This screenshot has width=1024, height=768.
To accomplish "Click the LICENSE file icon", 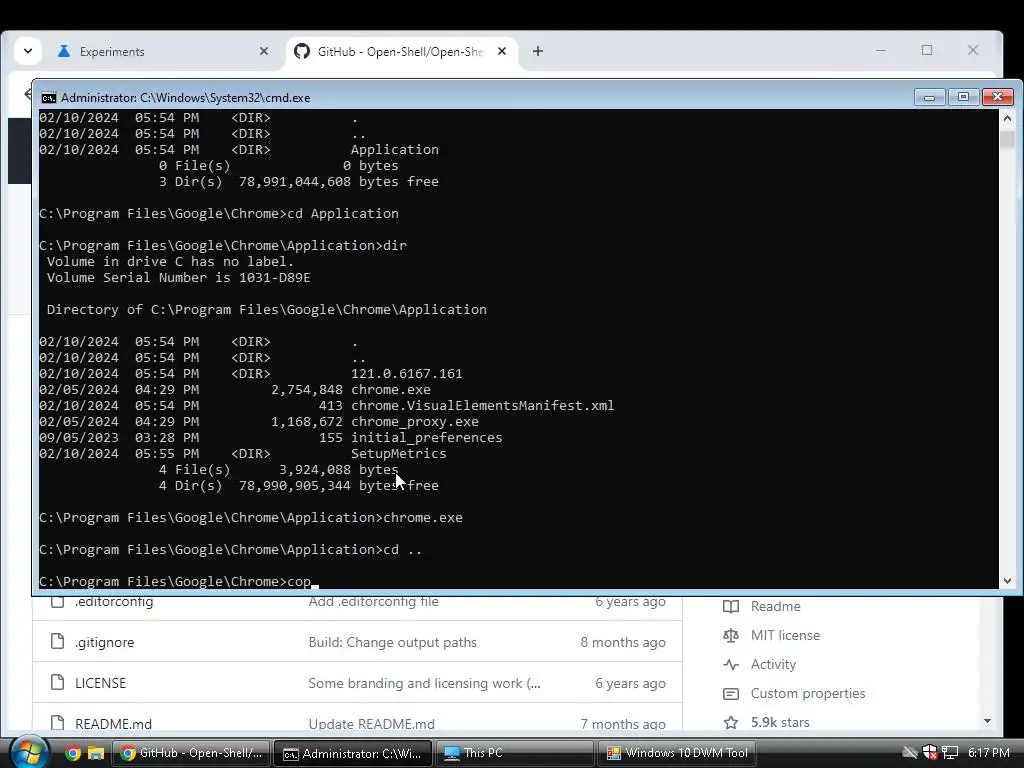I will coord(57,682).
